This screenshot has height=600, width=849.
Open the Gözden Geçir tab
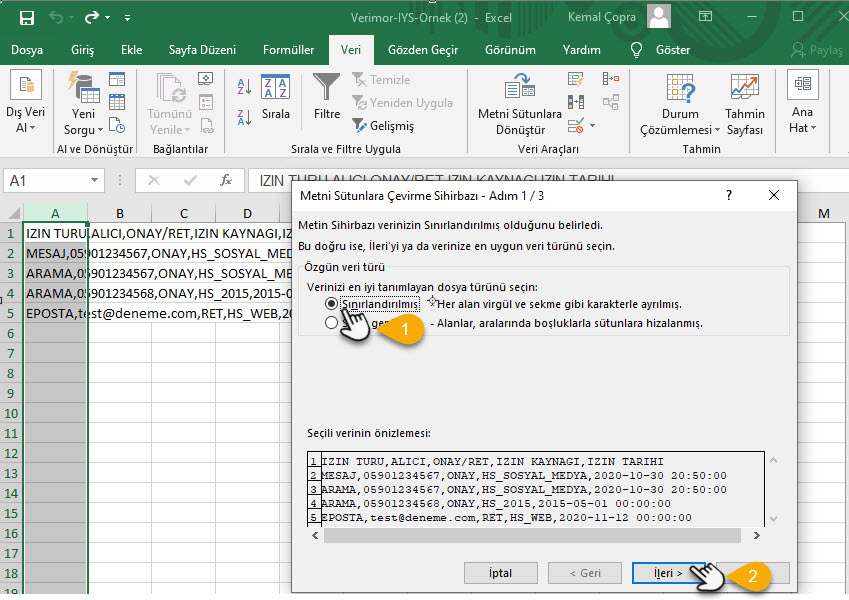coord(423,50)
